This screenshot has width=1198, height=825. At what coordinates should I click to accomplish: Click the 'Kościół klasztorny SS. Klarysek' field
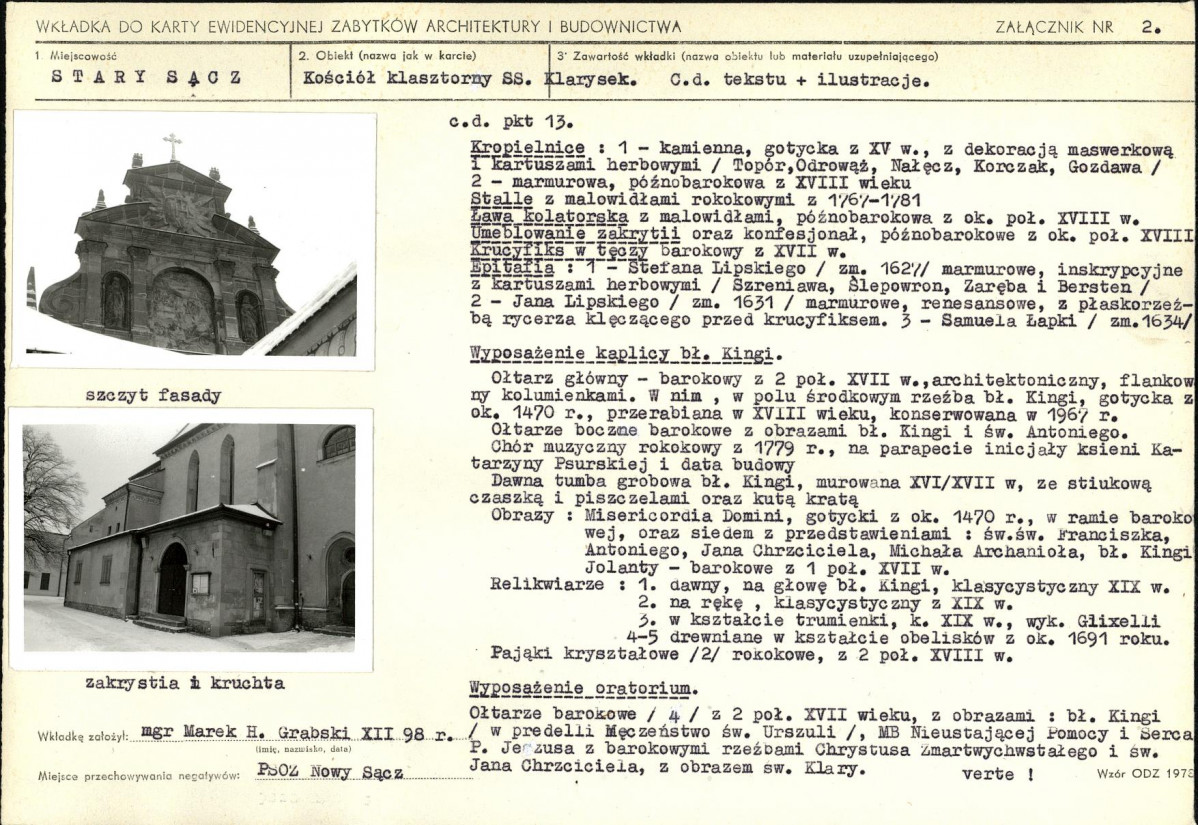pyautogui.click(x=469, y=79)
